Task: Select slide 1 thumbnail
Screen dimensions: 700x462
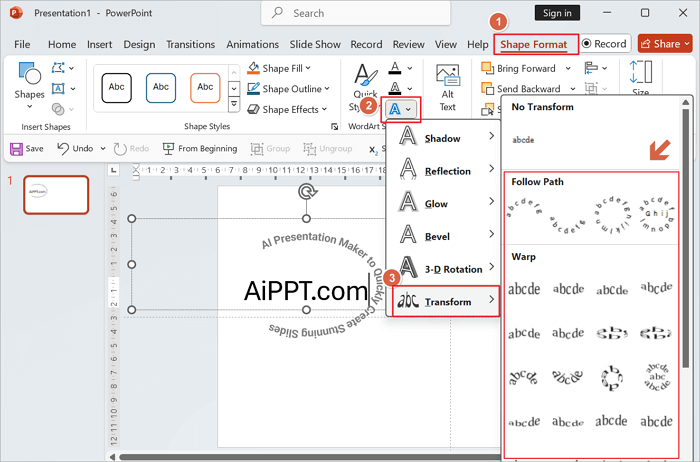Action: pos(56,195)
